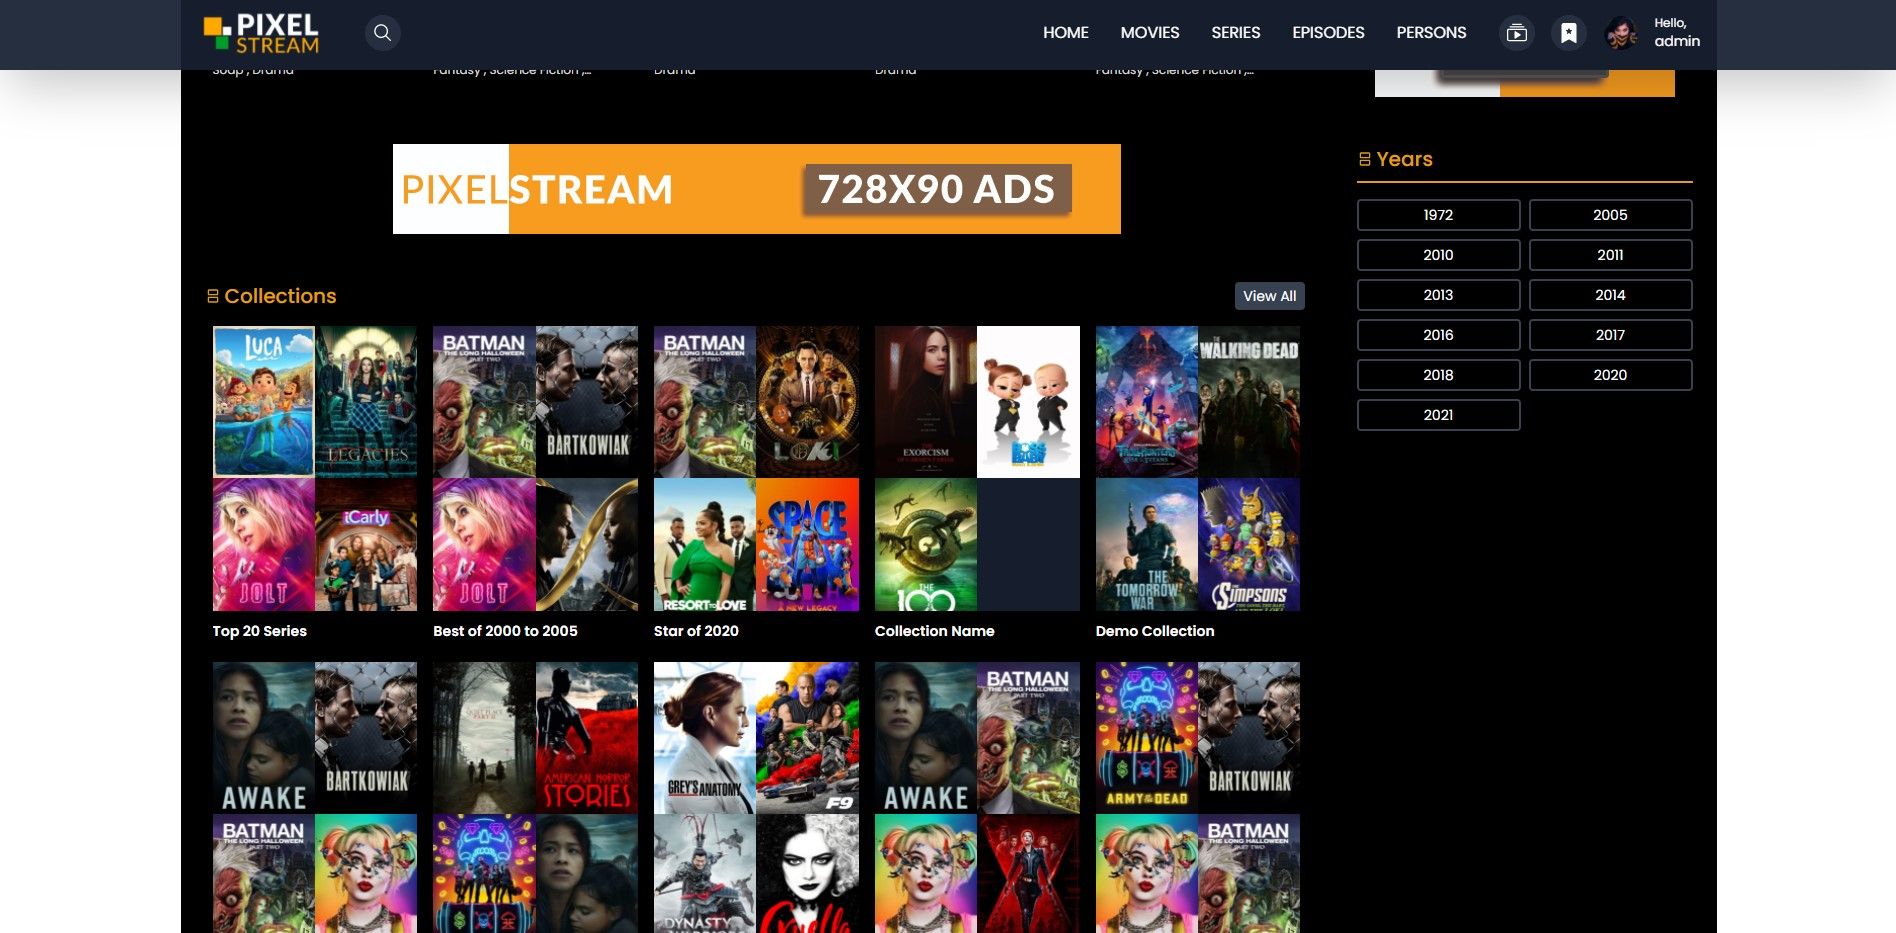Click the Grey's Anatomy poster
The height and width of the screenshot is (933, 1896).
pos(705,737)
